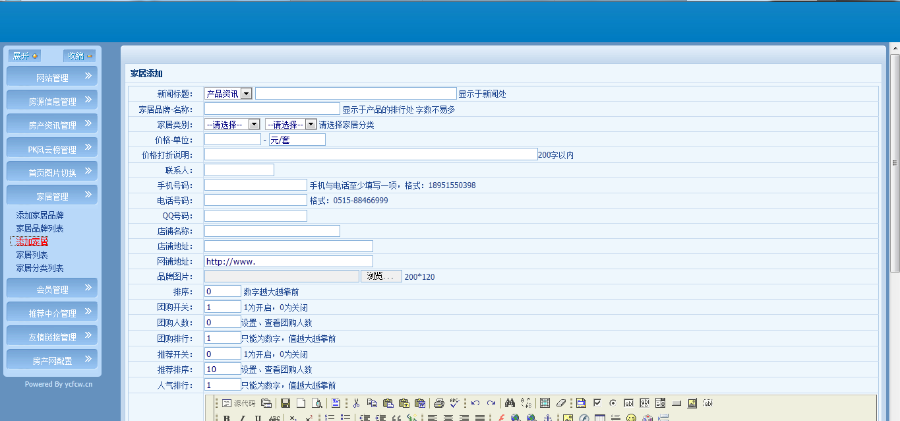Expand the 房源信息管理 sidebar menu
This screenshot has height=421, width=900.
(x=52, y=101)
